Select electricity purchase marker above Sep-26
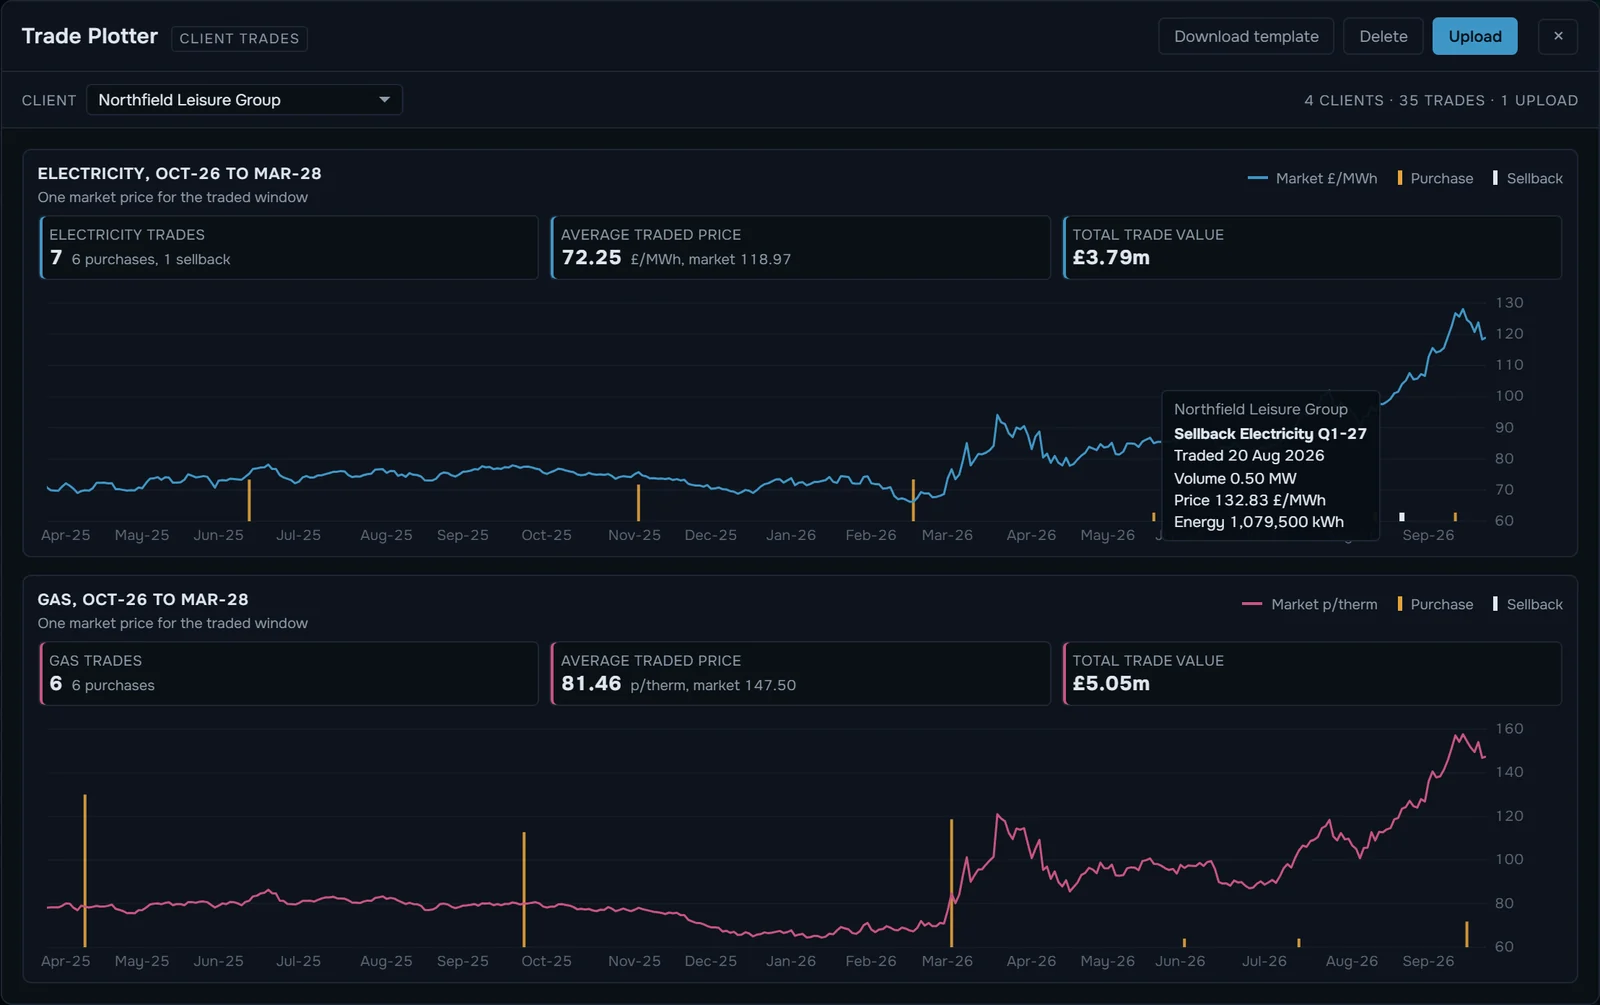Screen dimensions: 1600x1005 [x=1455, y=517]
